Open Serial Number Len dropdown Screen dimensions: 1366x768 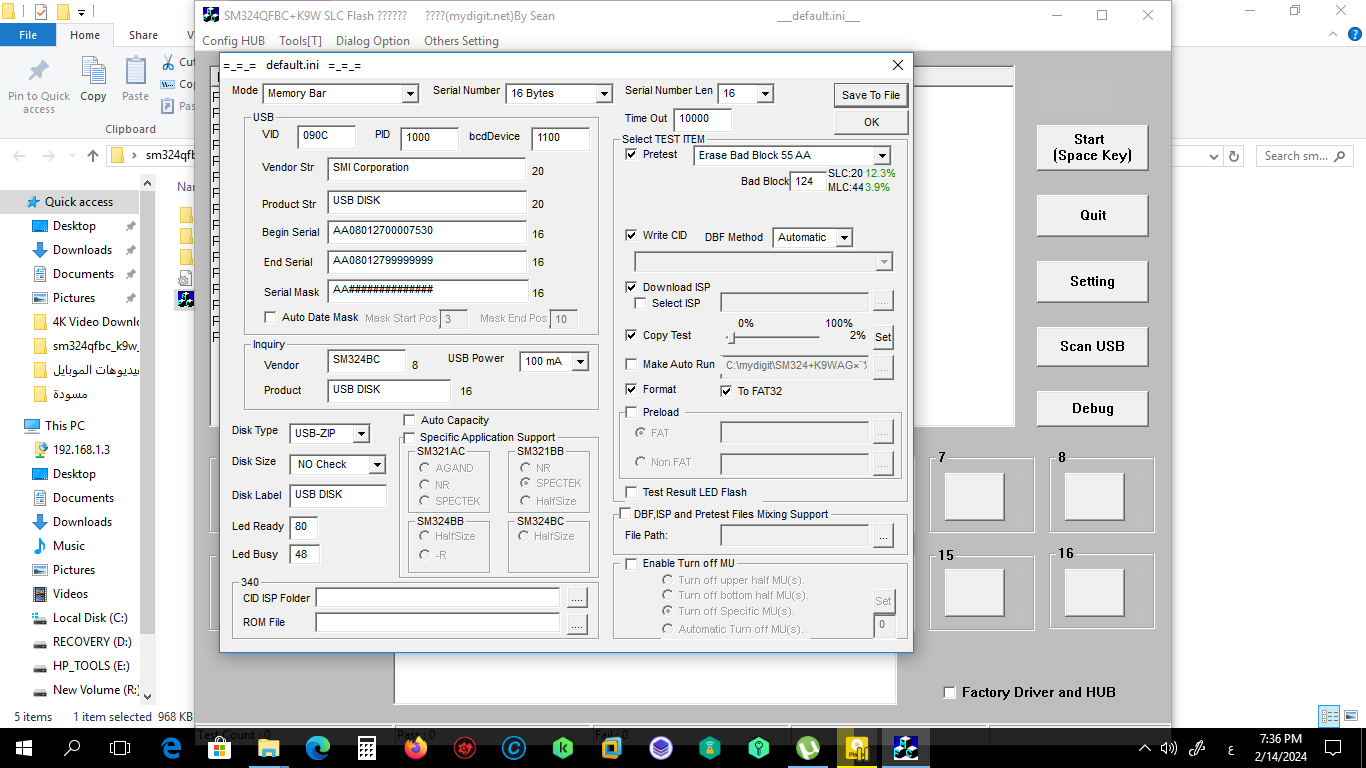[765, 93]
